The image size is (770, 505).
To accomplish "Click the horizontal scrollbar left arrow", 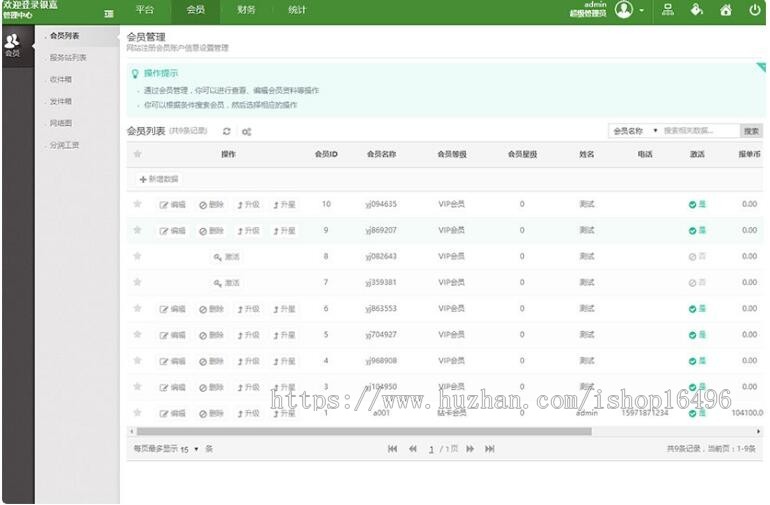I will [131, 431].
